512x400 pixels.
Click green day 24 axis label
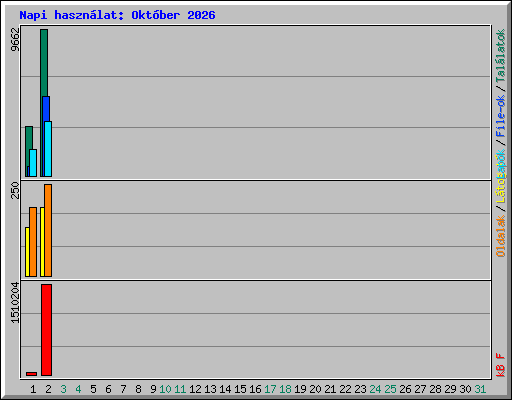coord(375,389)
